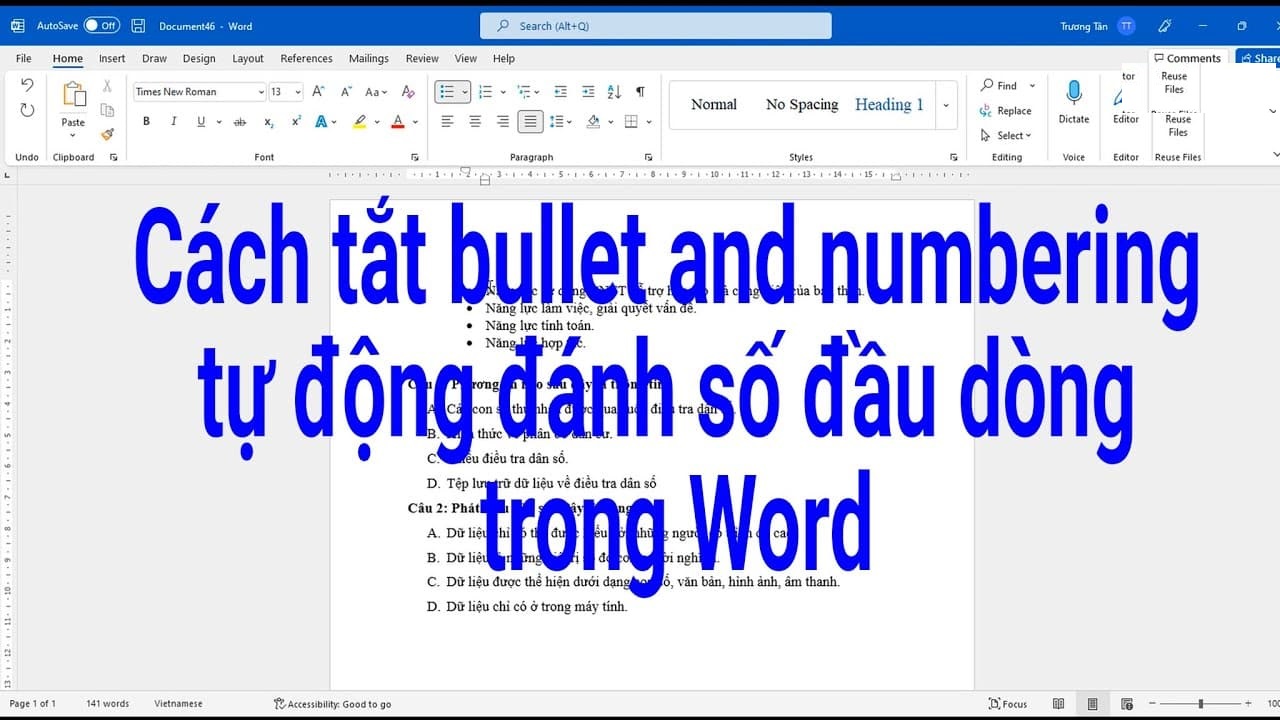The image size is (1280, 720).
Task: Switch to References tab
Action: [x=306, y=58]
